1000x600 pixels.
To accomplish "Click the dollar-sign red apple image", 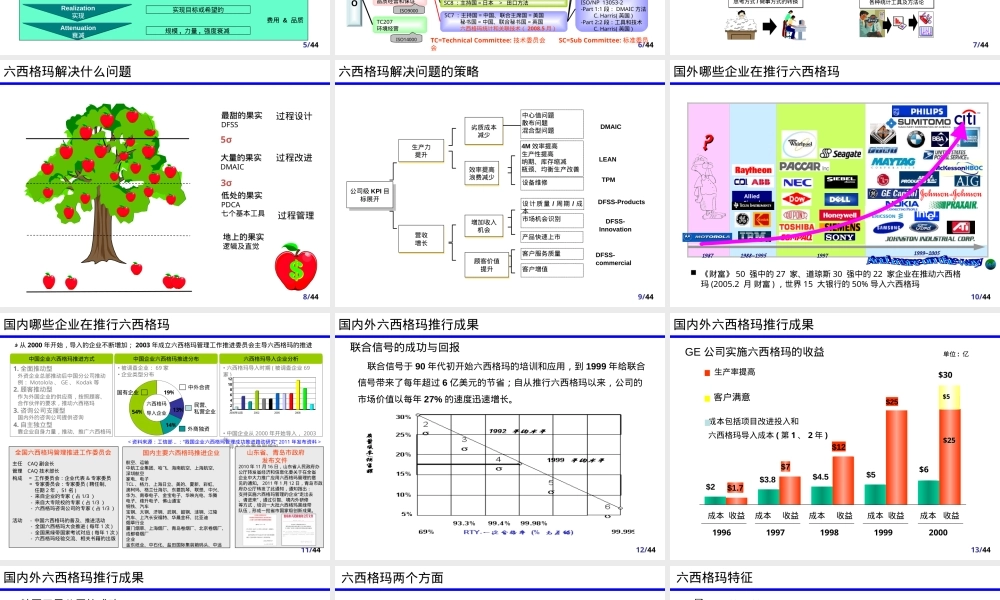I will pyautogui.click(x=295, y=267).
